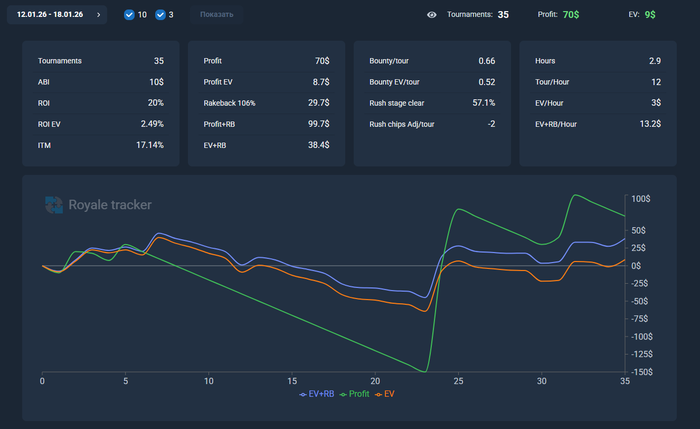This screenshot has height=429, width=700.
Task: Toggle the eye visibility icon
Action: (x=431, y=15)
